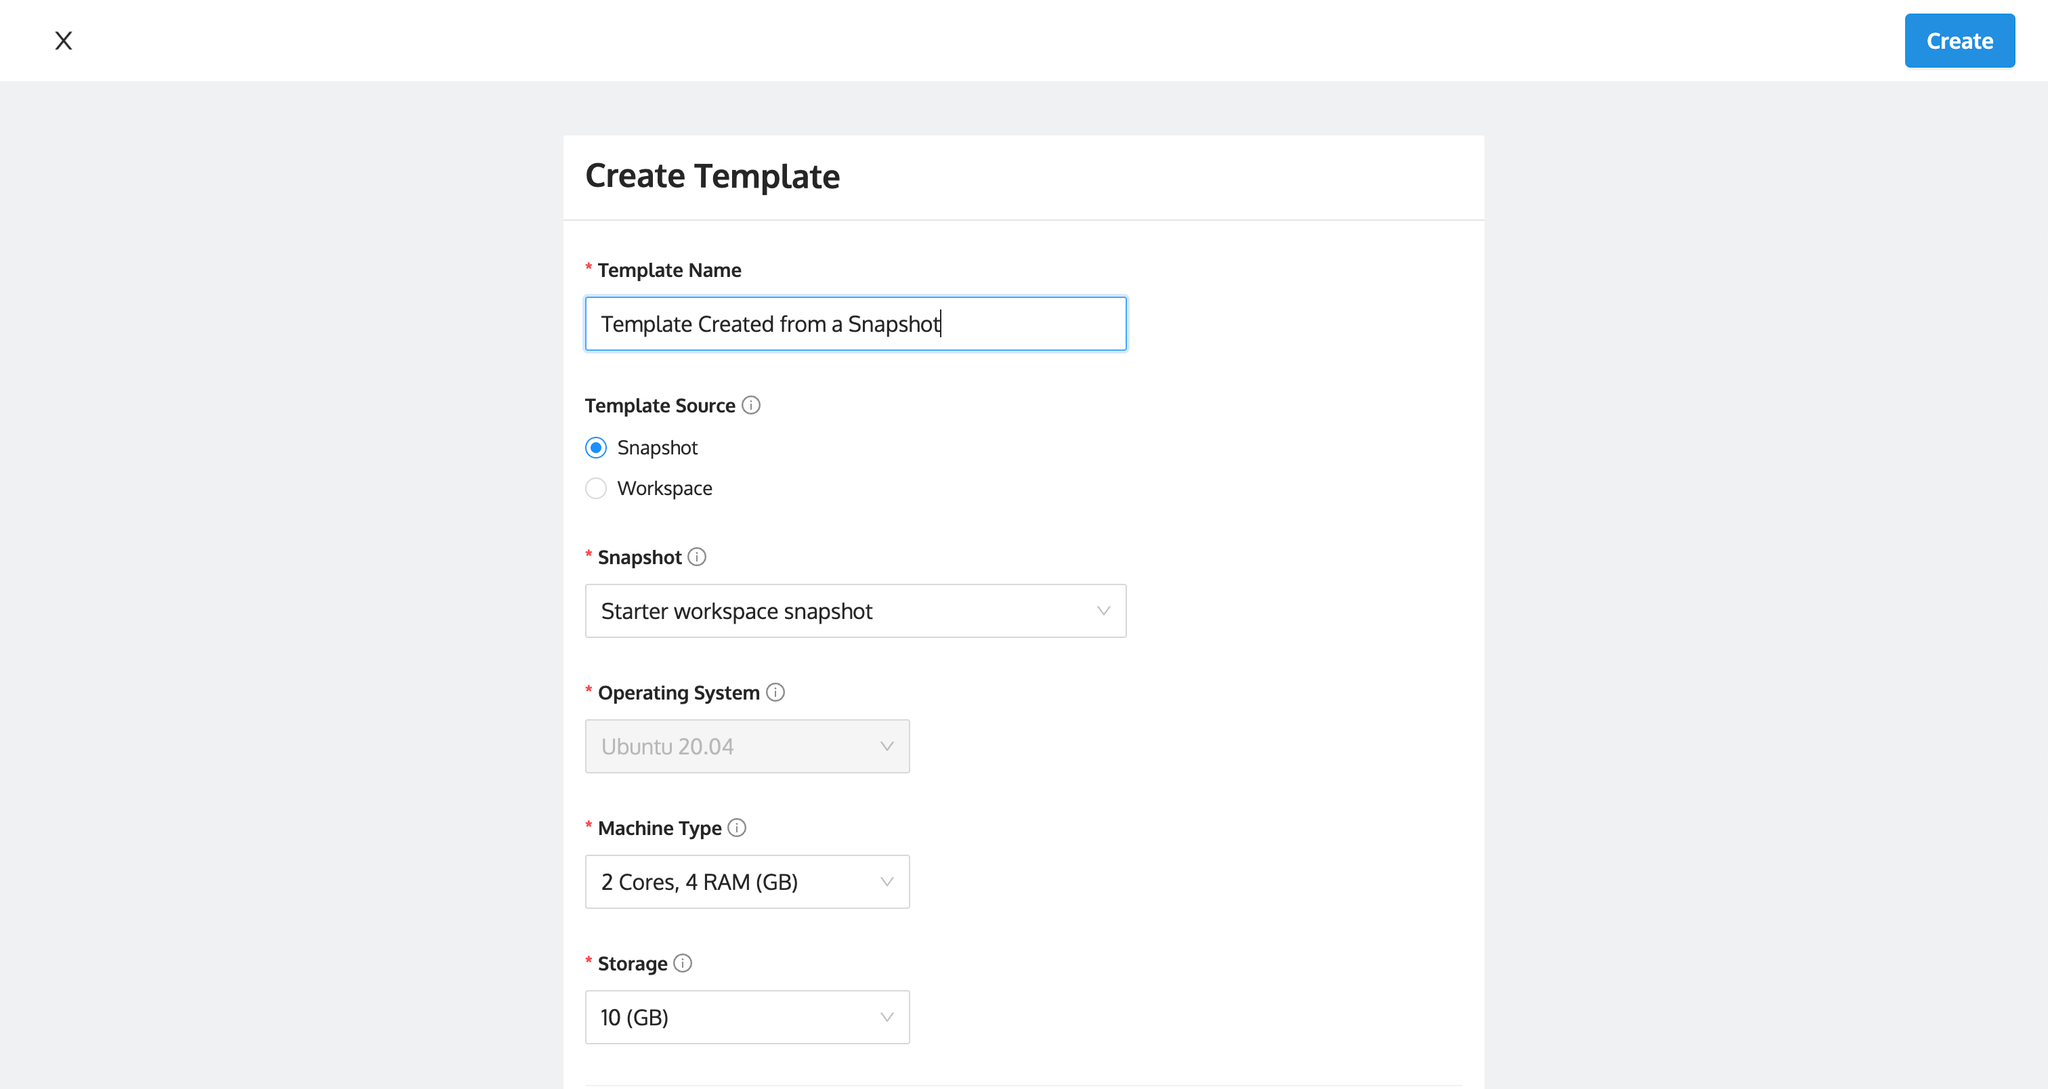The width and height of the screenshot is (2048, 1089).
Task: Click the Ubuntu 20.04 operating system dropdown
Action: pyautogui.click(x=747, y=746)
